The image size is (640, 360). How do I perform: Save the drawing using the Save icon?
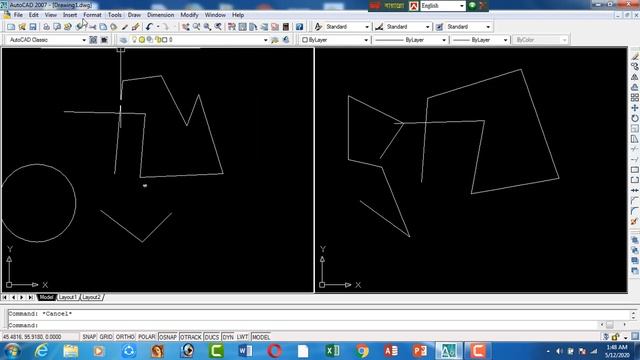pyautogui.click(x=33, y=27)
